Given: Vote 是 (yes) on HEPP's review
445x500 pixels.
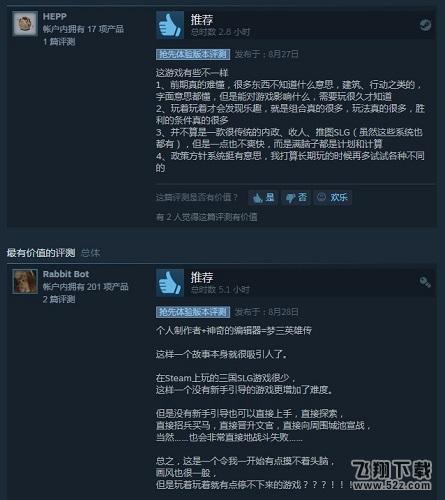Looking at the screenshot, I should (x=263, y=198).
